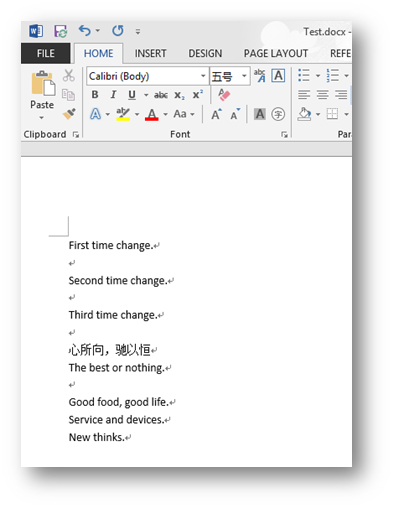The width and height of the screenshot is (394, 509).
Task: Open the font color dropdown arrow
Action: 165,114
